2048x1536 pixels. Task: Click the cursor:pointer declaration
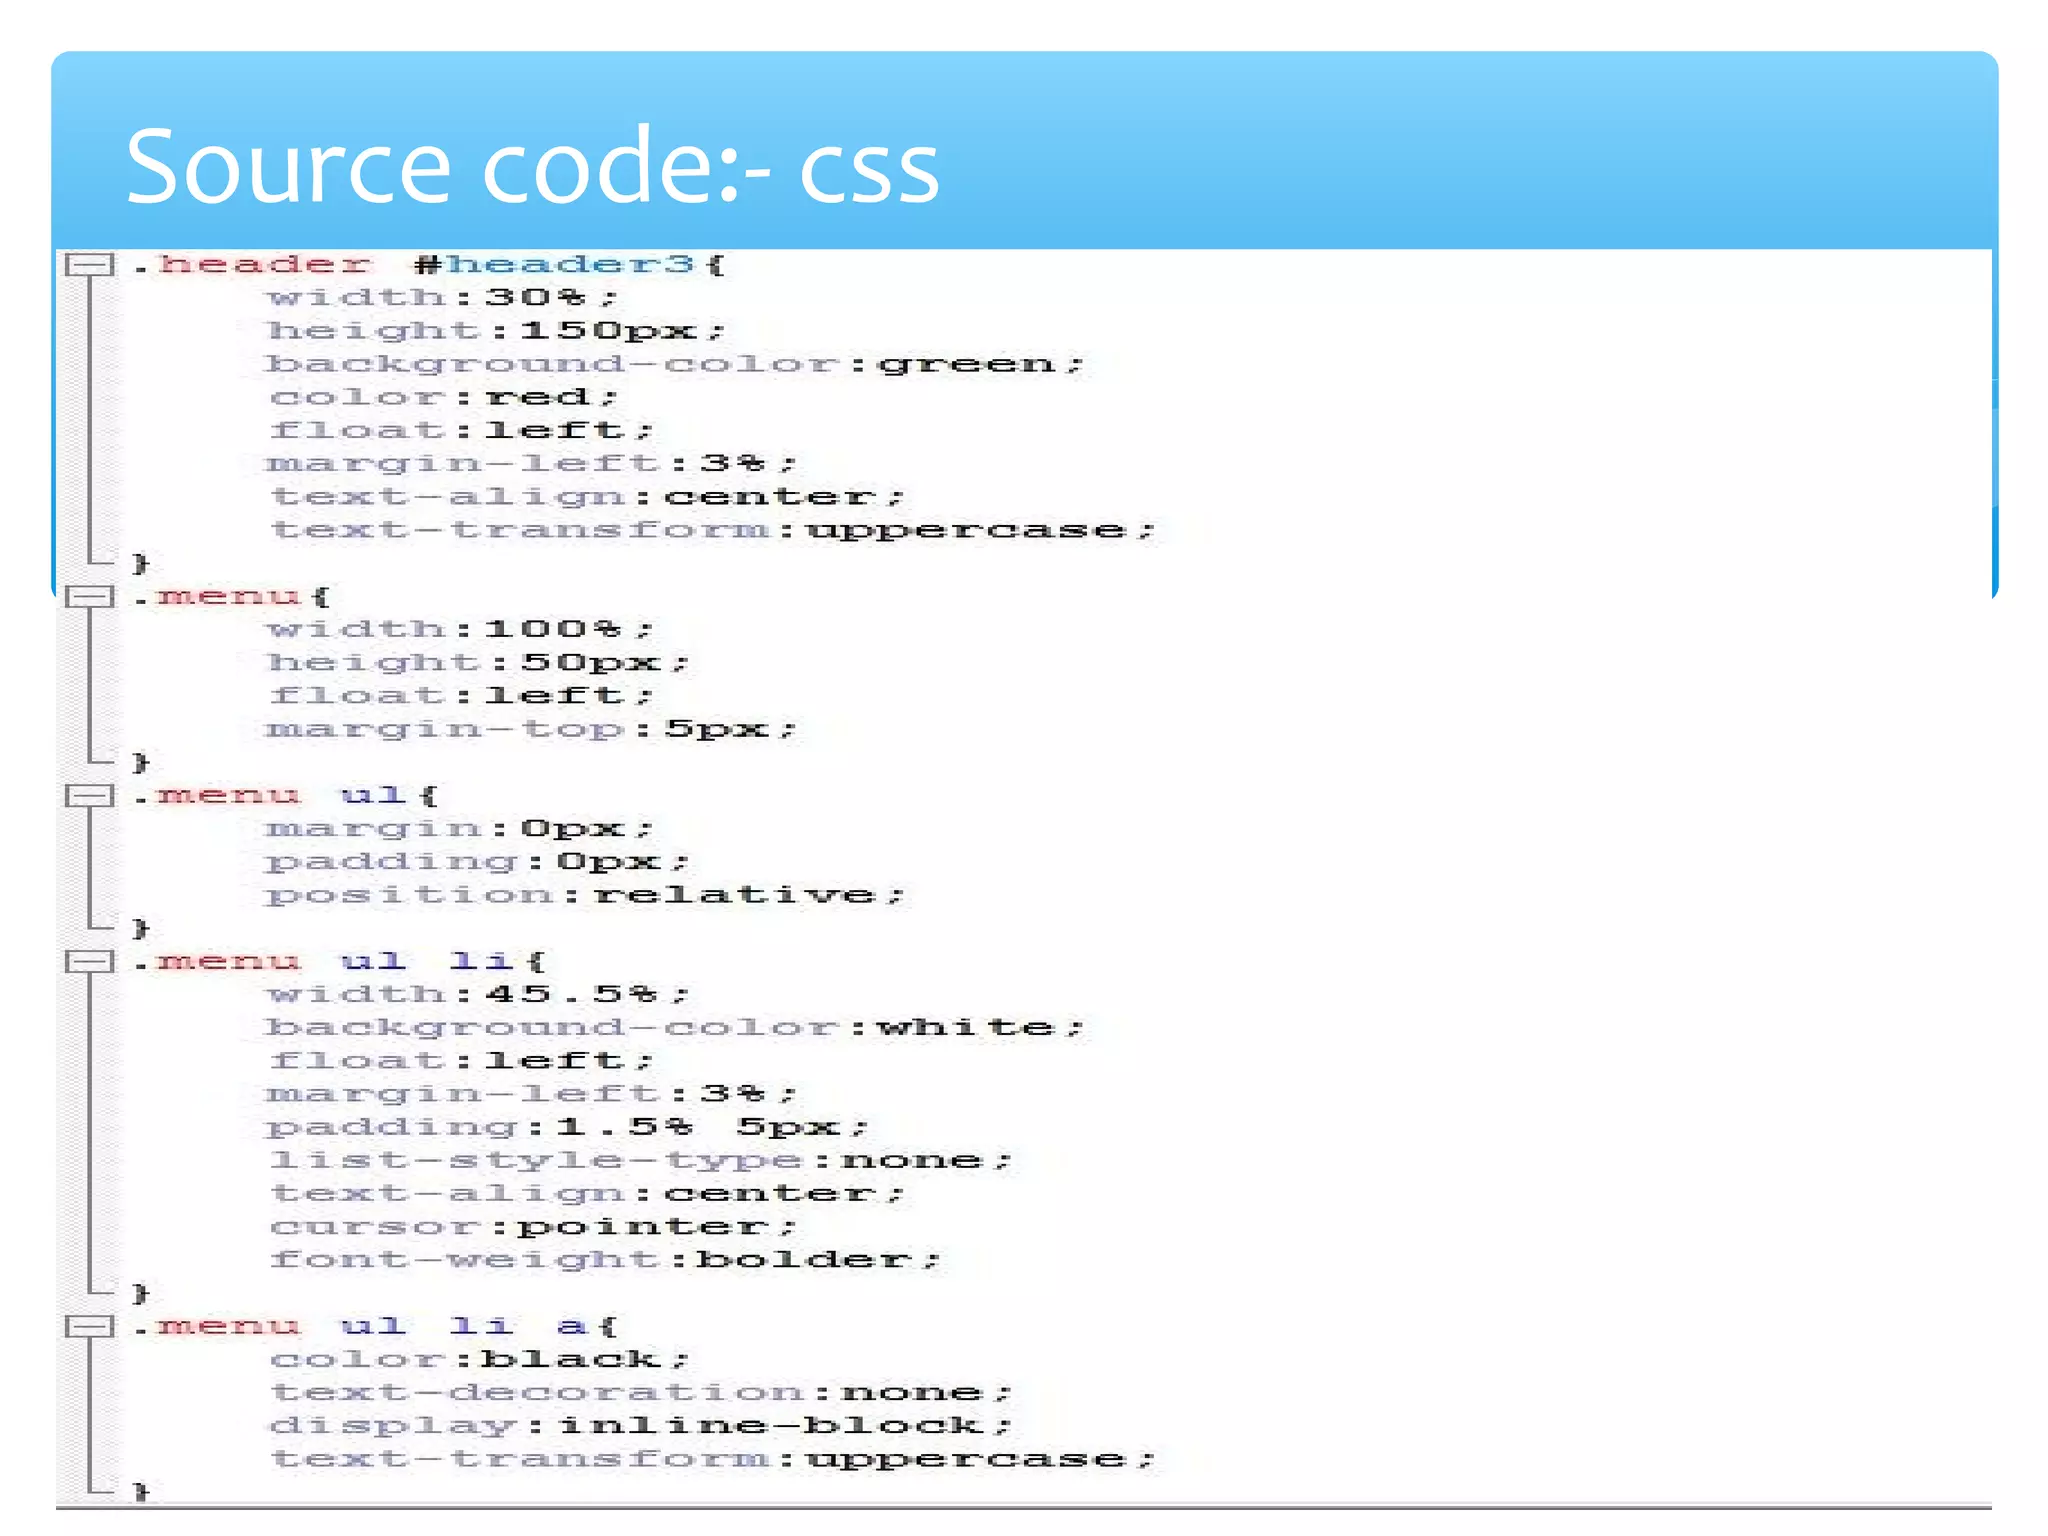533,1226
